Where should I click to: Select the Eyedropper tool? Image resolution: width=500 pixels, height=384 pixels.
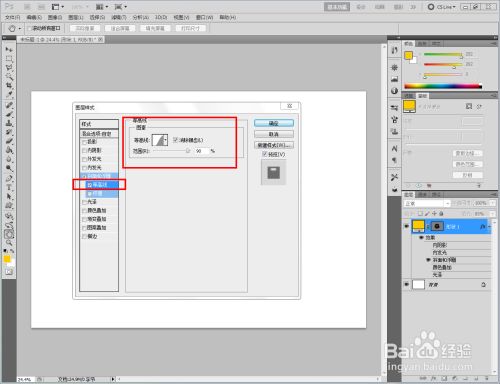(x=9, y=95)
